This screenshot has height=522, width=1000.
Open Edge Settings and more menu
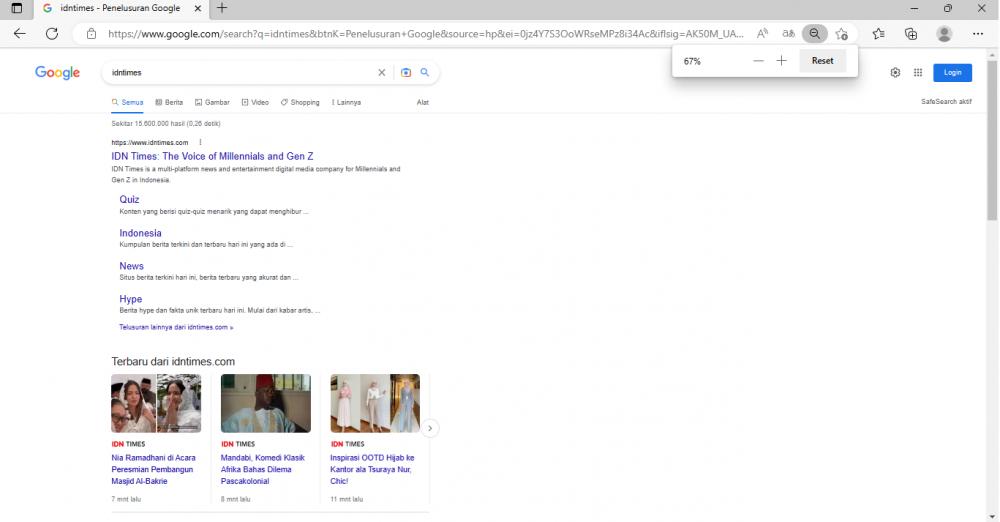point(978,34)
